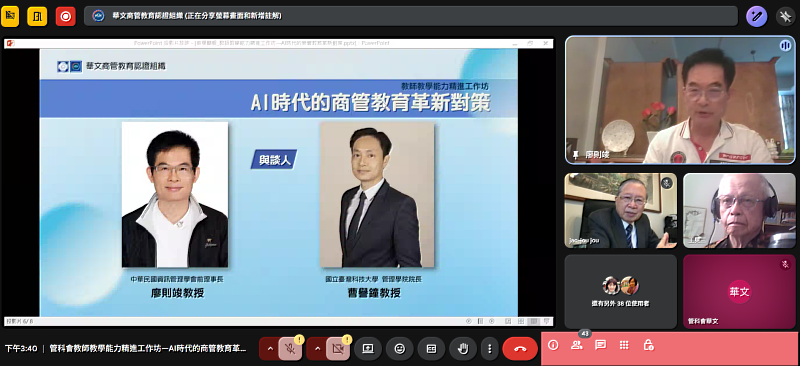Open the emoji reactions button
The image size is (800, 366).
[x=399, y=349]
